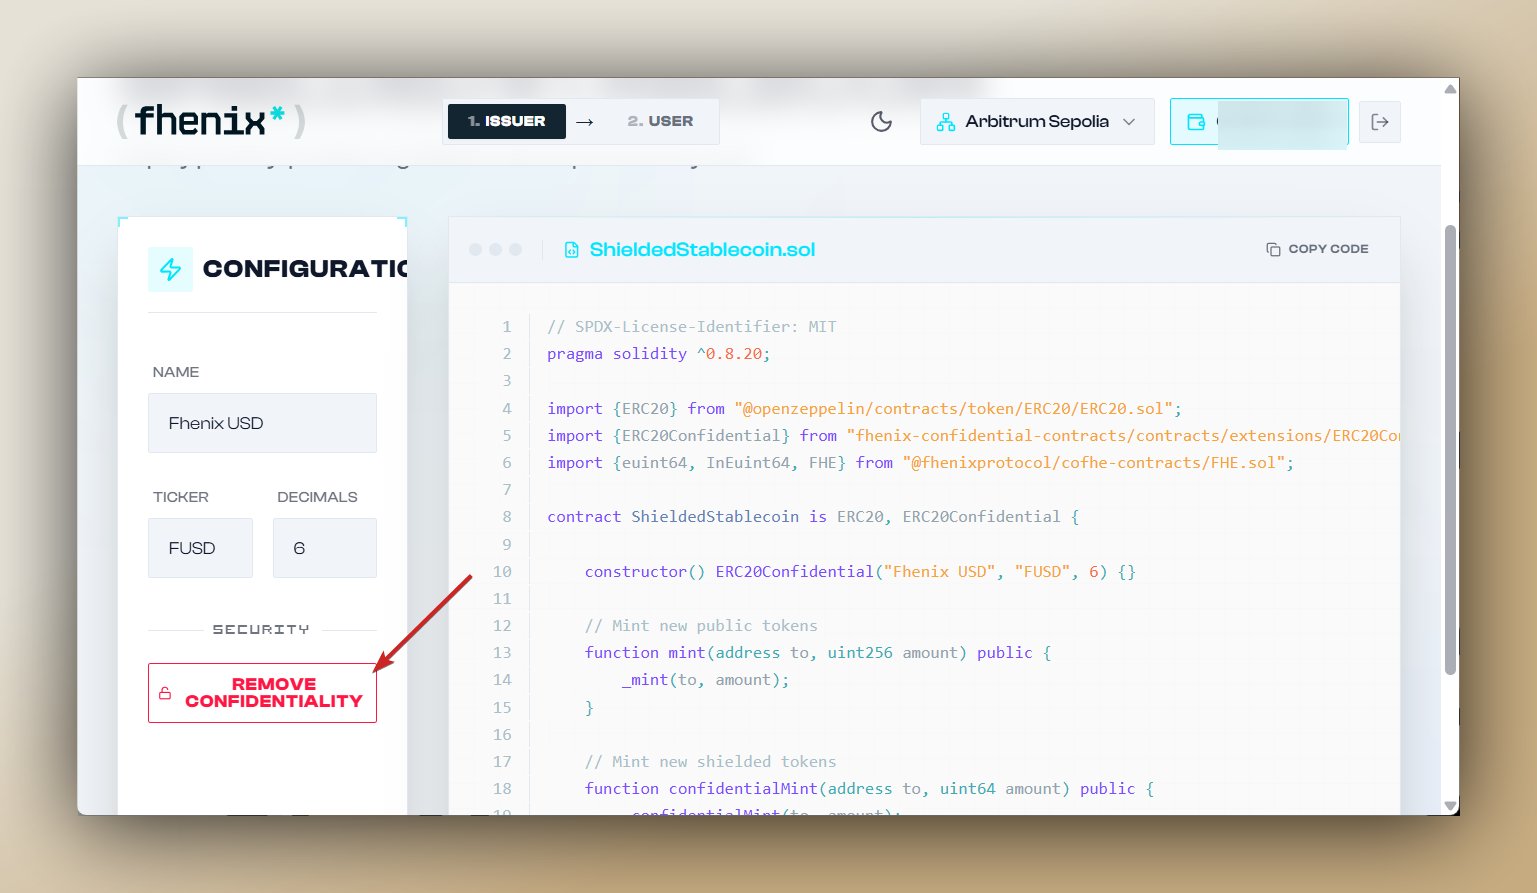Click the lightning bolt Configuration icon

coord(171,269)
